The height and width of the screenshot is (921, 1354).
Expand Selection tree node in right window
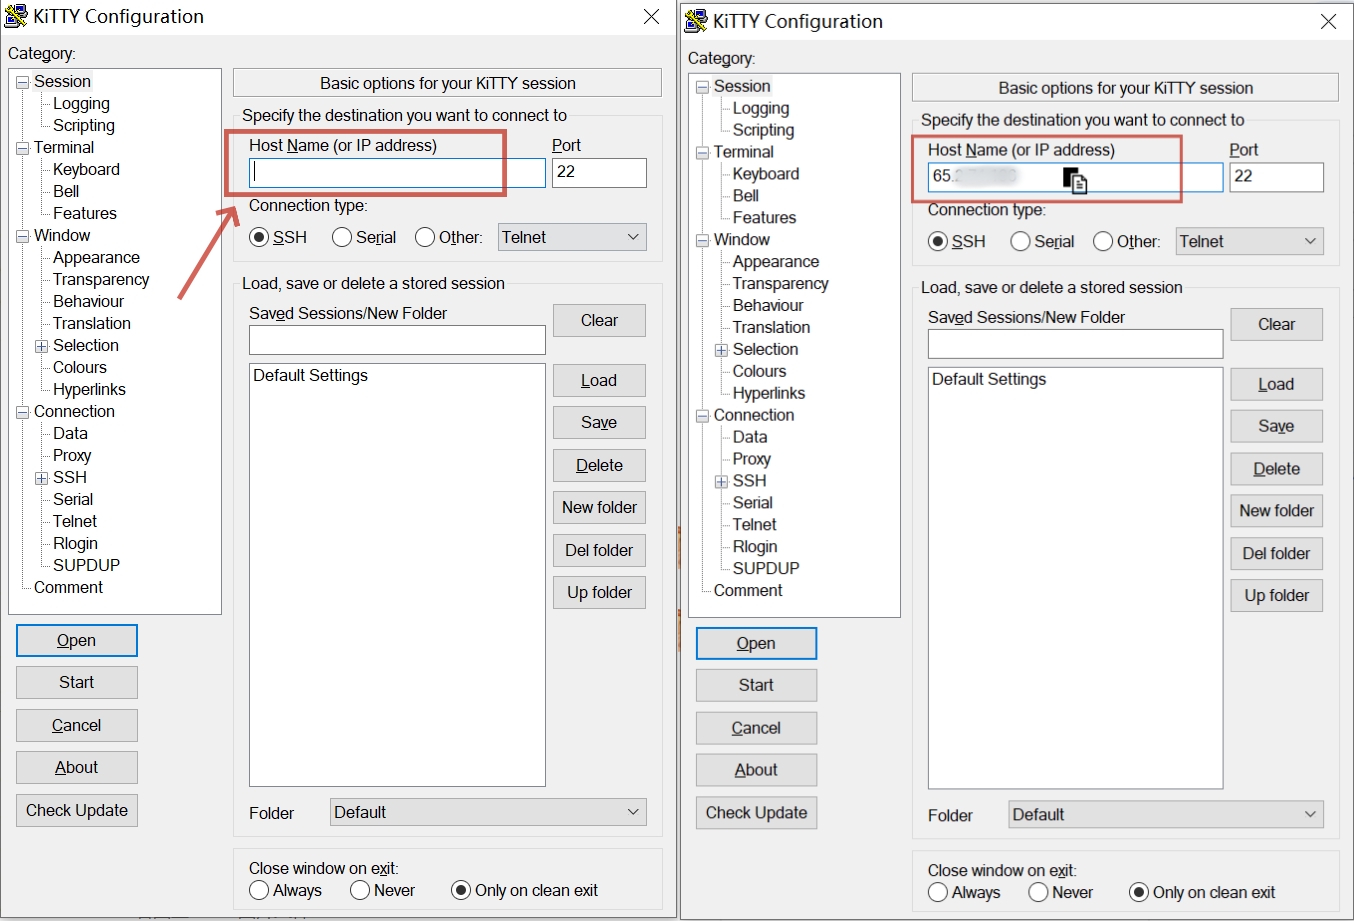(721, 350)
